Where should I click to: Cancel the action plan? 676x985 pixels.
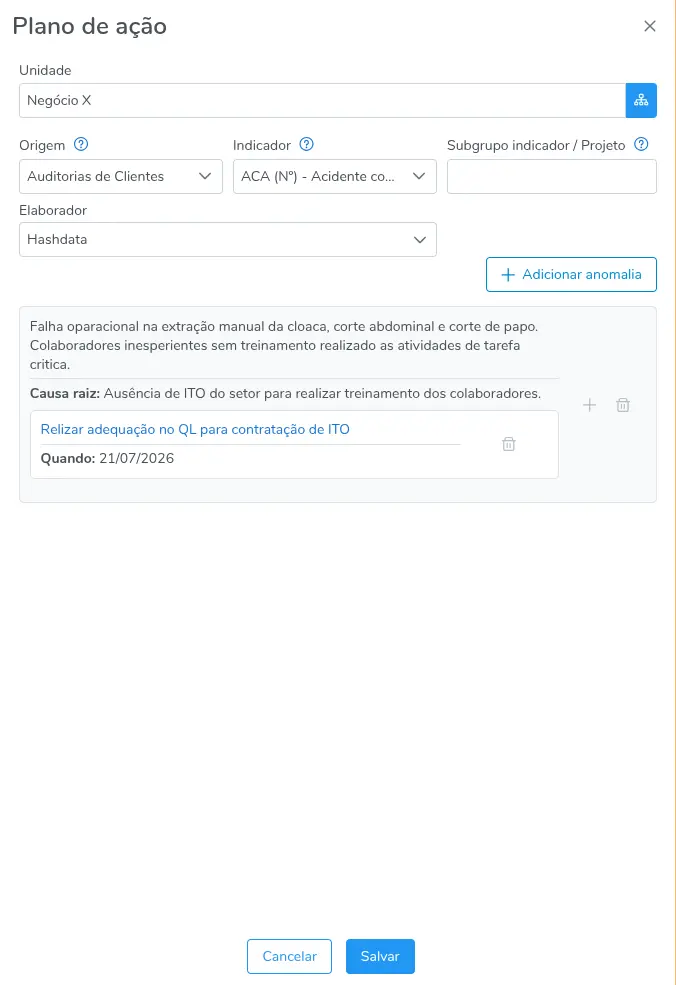click(x=289, y=956)
